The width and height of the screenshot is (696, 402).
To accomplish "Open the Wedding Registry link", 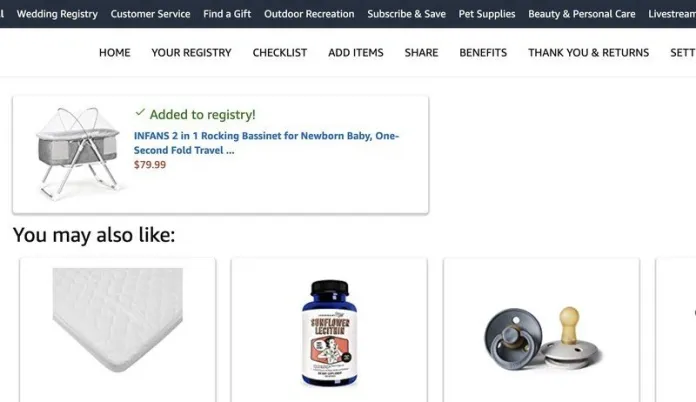I will pyautogui.click(x=57, y=14).
